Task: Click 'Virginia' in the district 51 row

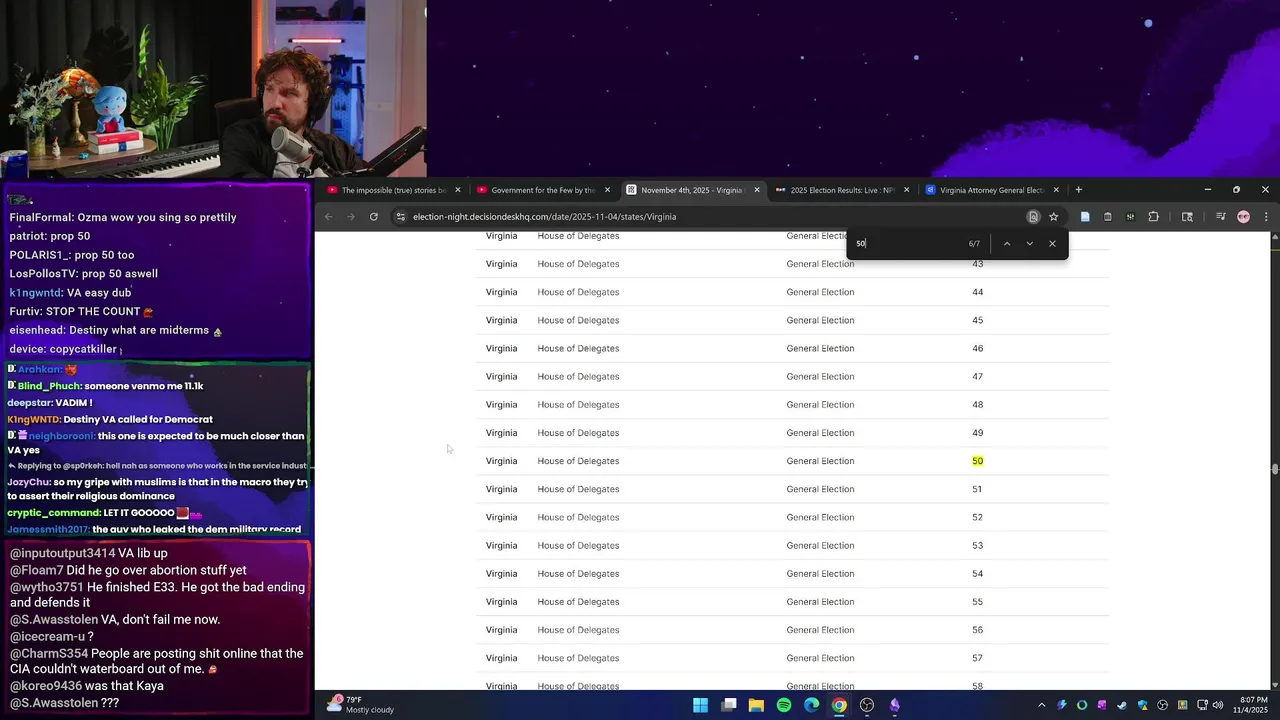Action: coord(501,490)
